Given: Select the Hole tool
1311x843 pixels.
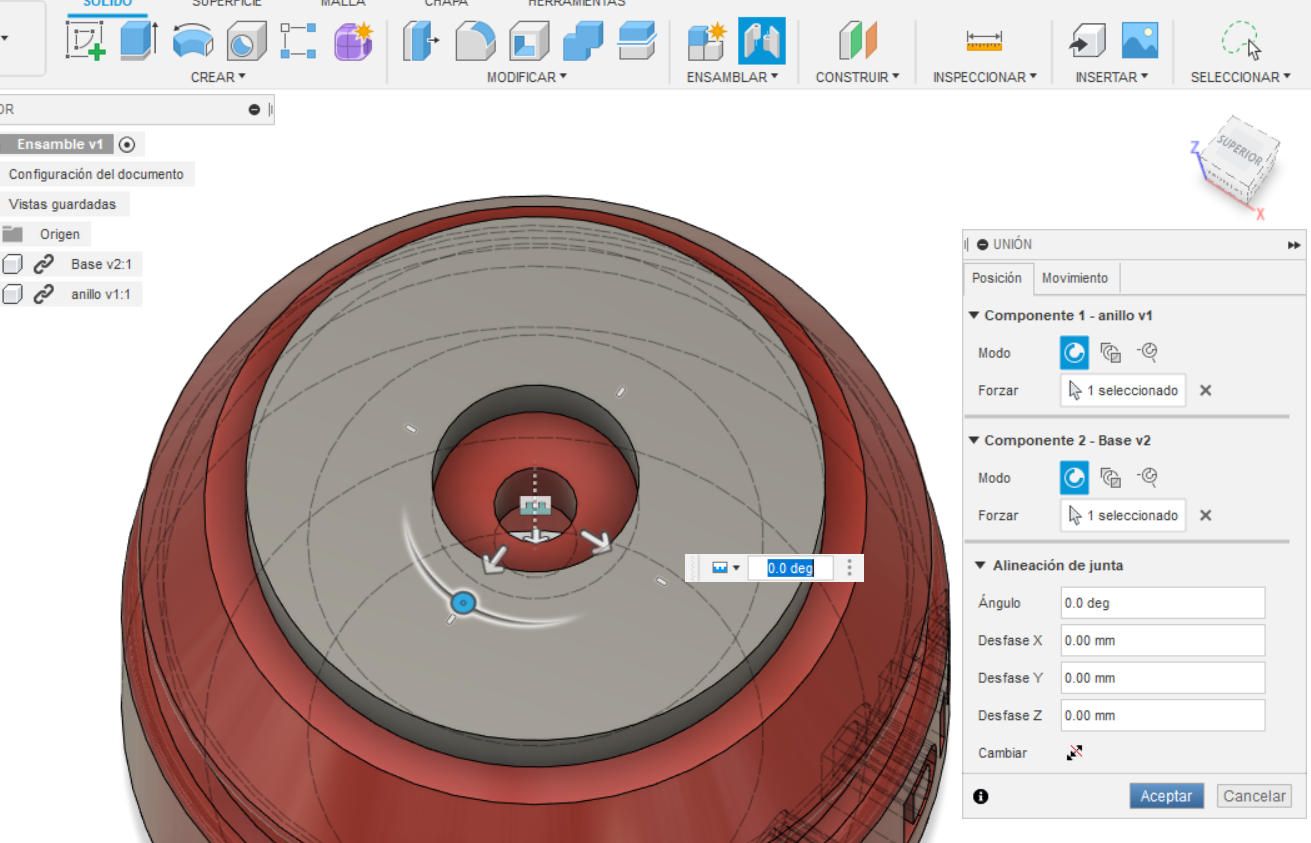Looking at the screenshot, I should [x=245, y=41].
